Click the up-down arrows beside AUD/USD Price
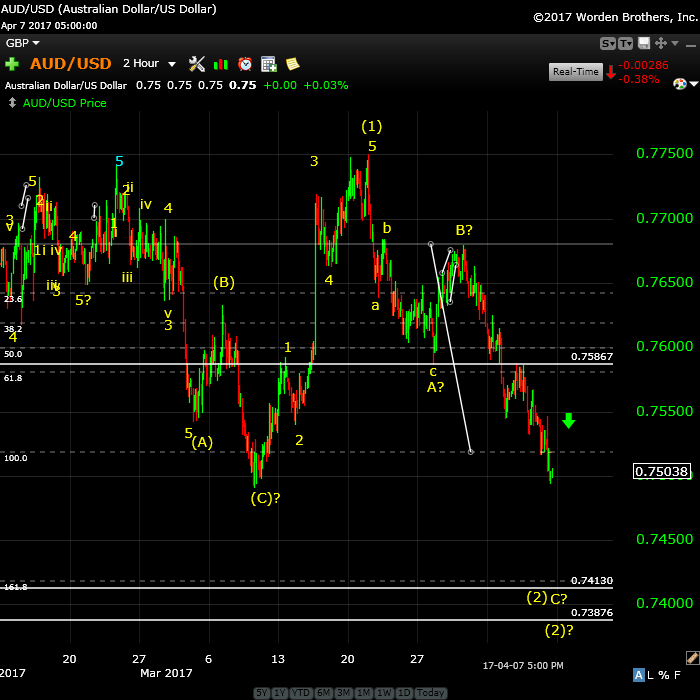Viewport: 700px width, 700px height. [12, 103]
